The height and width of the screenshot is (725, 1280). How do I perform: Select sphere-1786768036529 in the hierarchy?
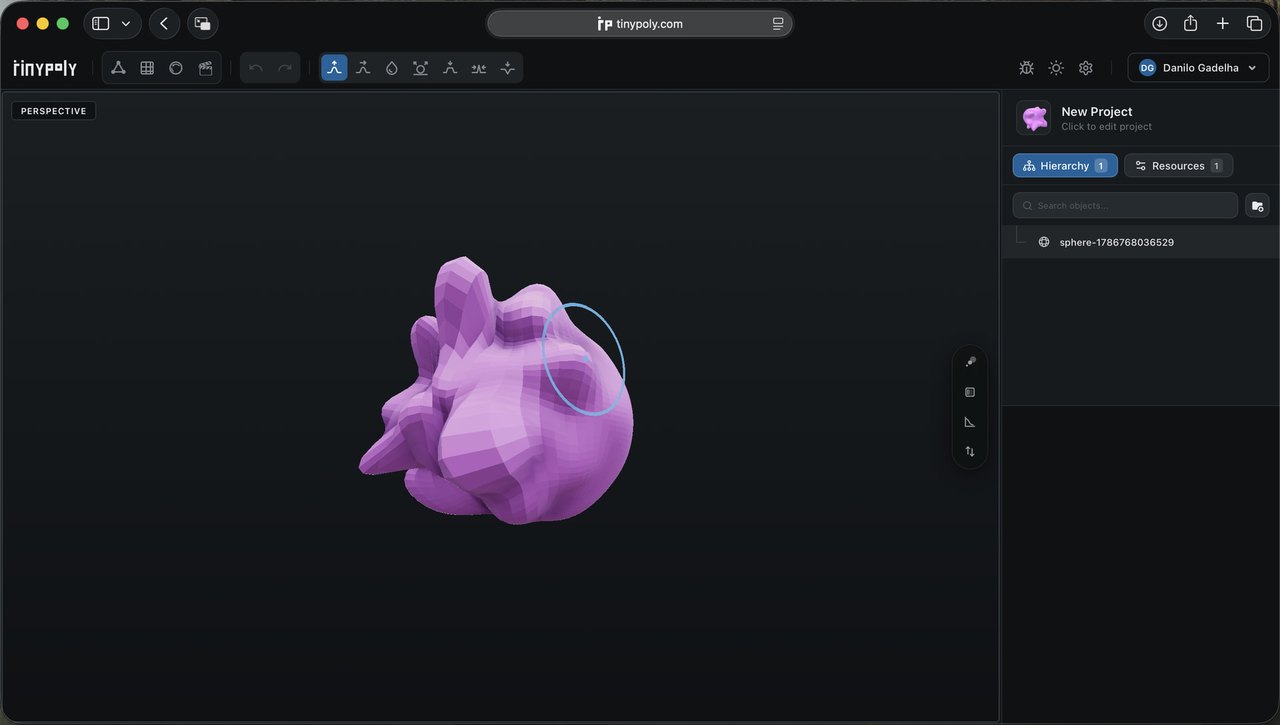tap(1140, 242)
